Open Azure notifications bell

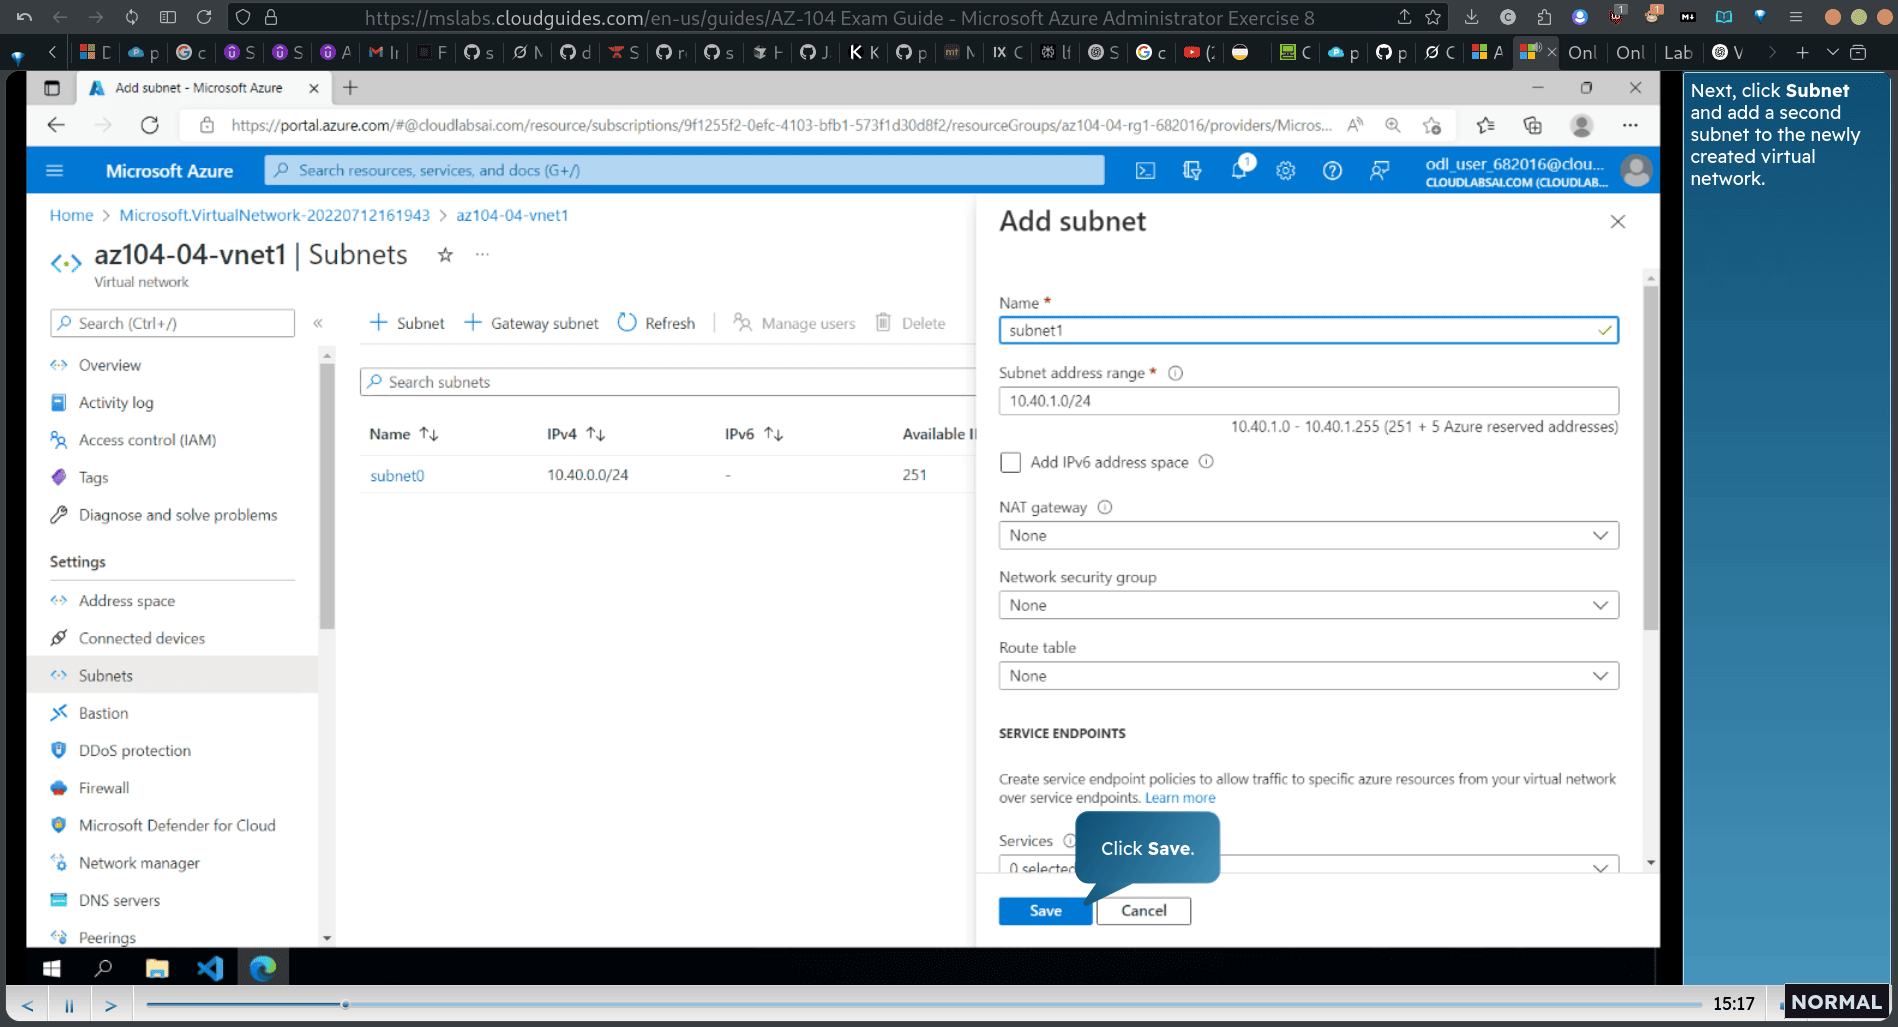1239,170
